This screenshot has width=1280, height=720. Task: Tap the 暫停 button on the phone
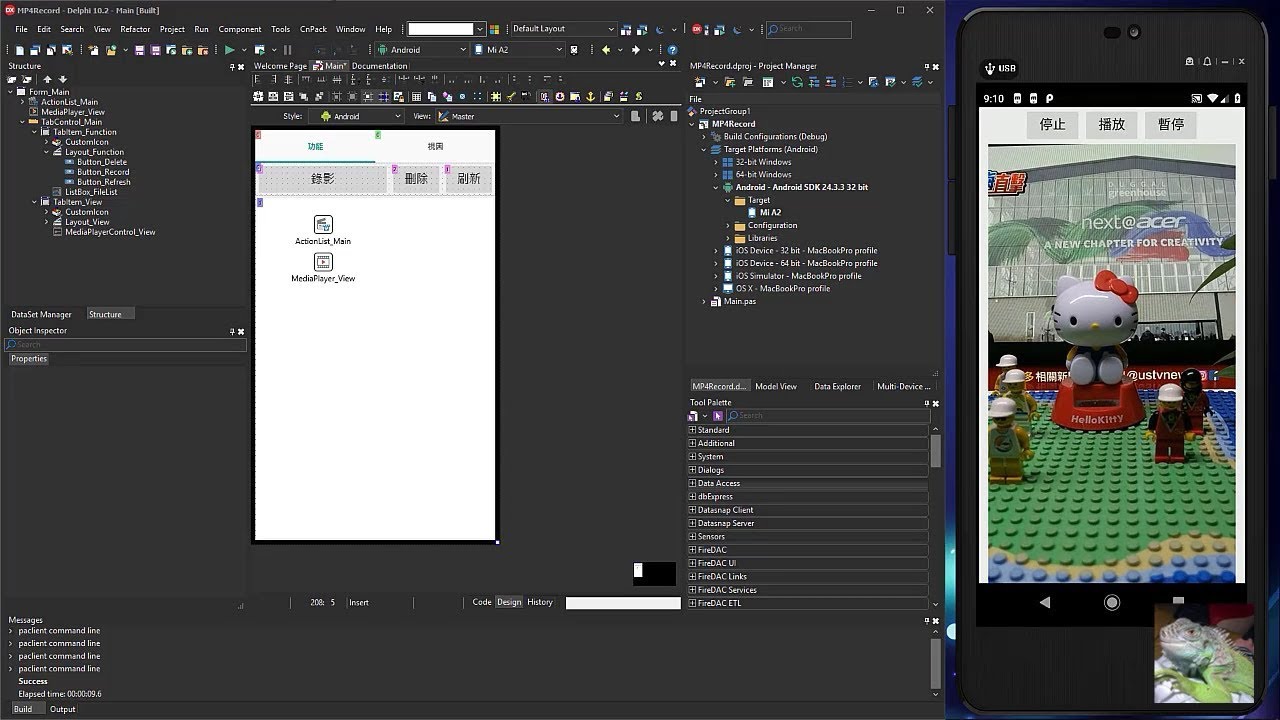[1171, 125]
